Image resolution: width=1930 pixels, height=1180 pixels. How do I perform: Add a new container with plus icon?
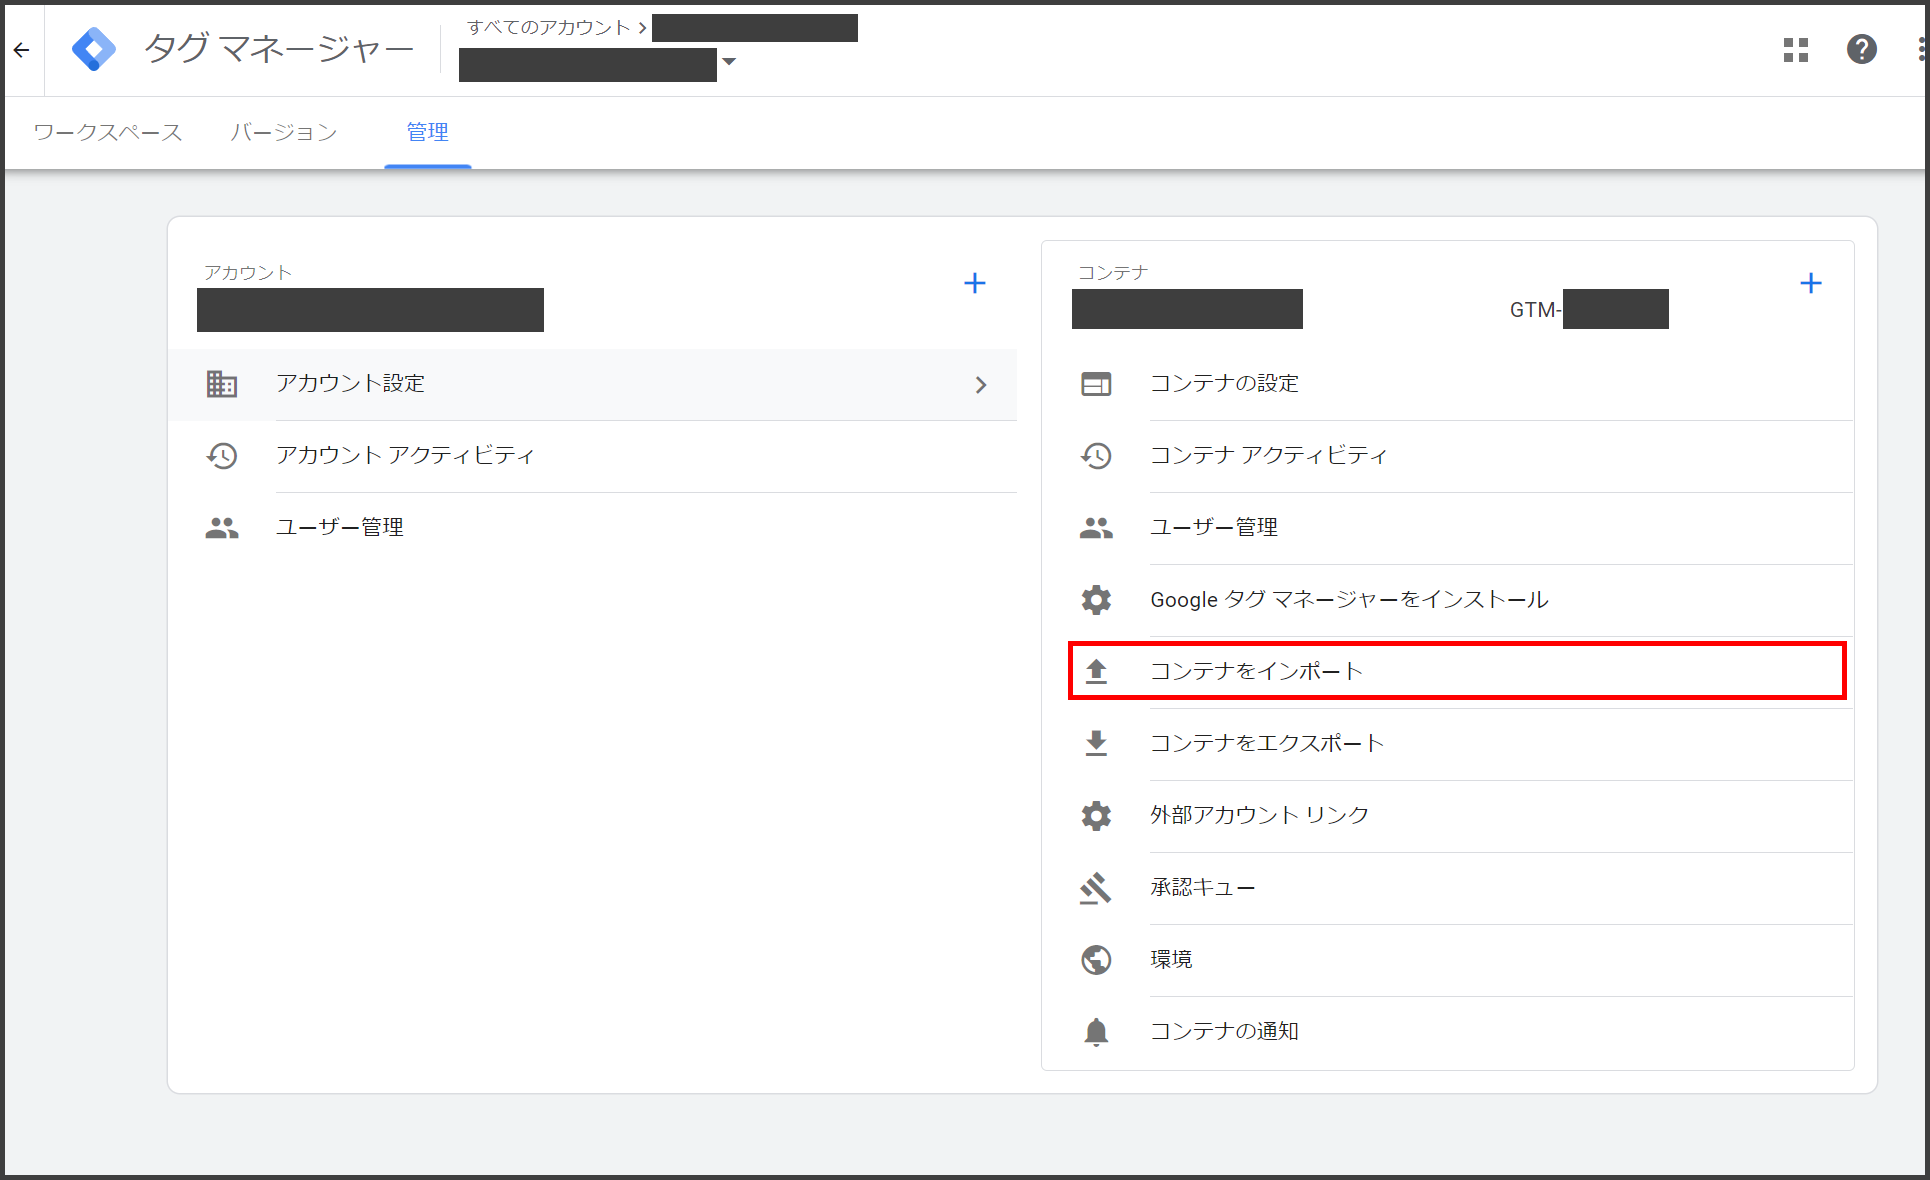pos(1811,283)
